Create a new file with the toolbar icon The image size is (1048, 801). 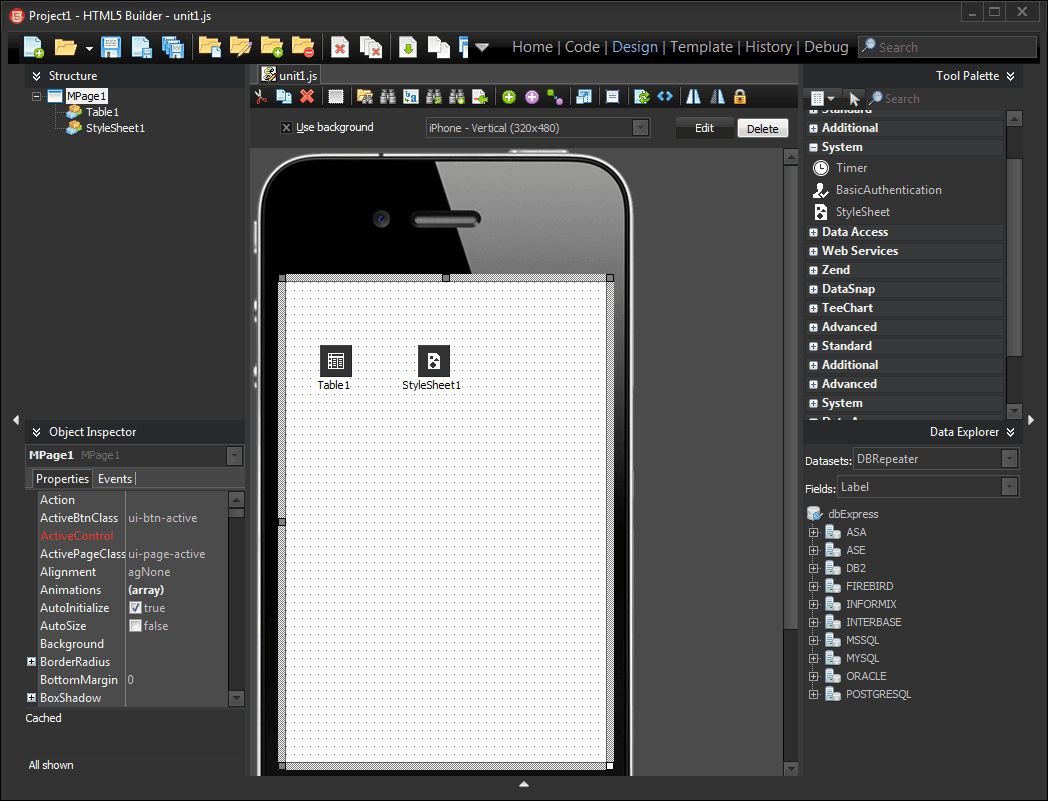[33, 47]
